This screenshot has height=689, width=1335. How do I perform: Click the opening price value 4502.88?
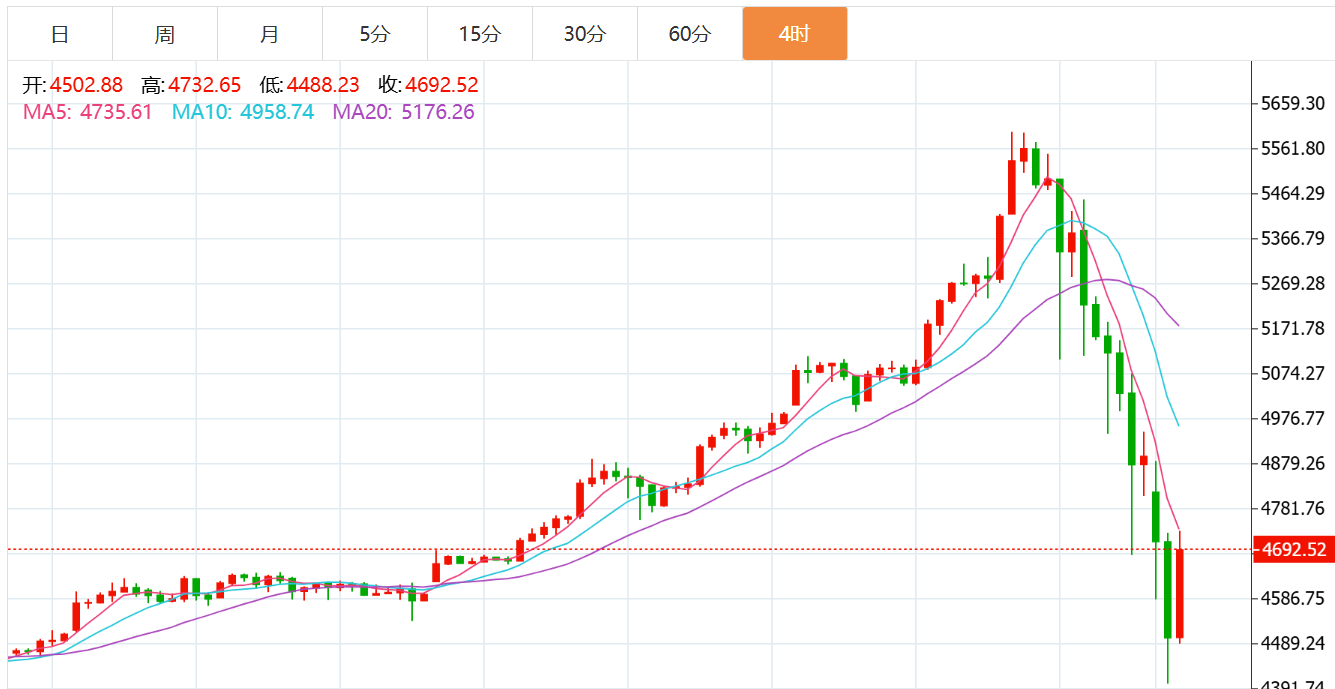86,85
